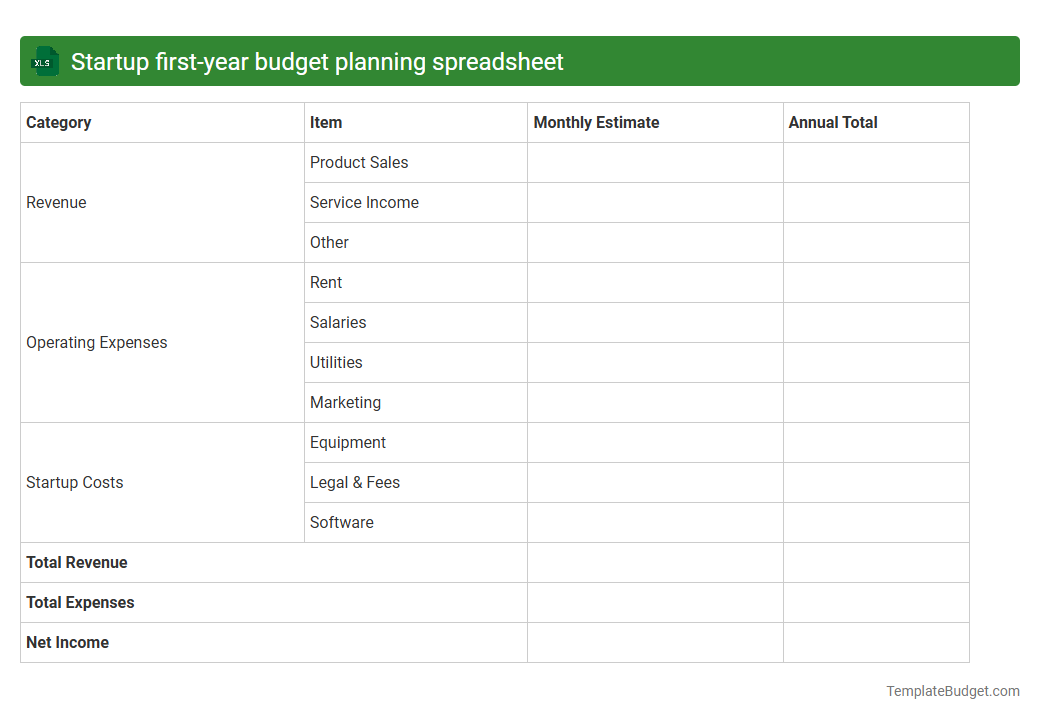Image resolution: width=1040 pixels, height=720 pixels.
Task: Click the Equipment item cell
Action: click(348, 442)
